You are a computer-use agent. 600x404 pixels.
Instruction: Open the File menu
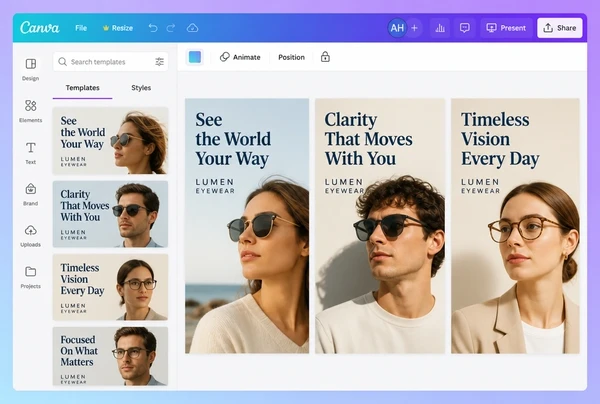81,28
